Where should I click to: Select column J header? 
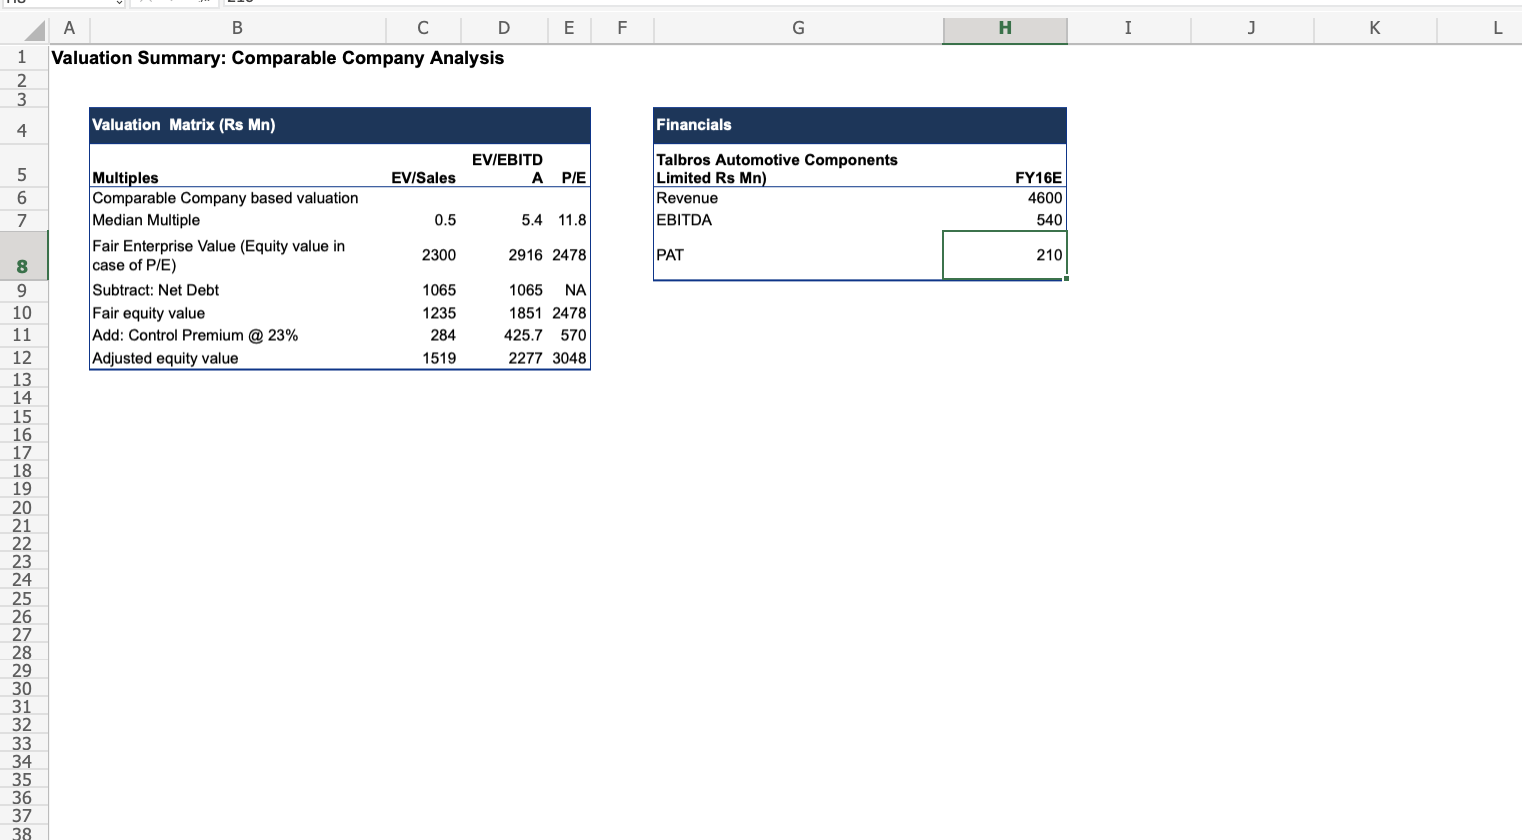tap(1251, 29)
